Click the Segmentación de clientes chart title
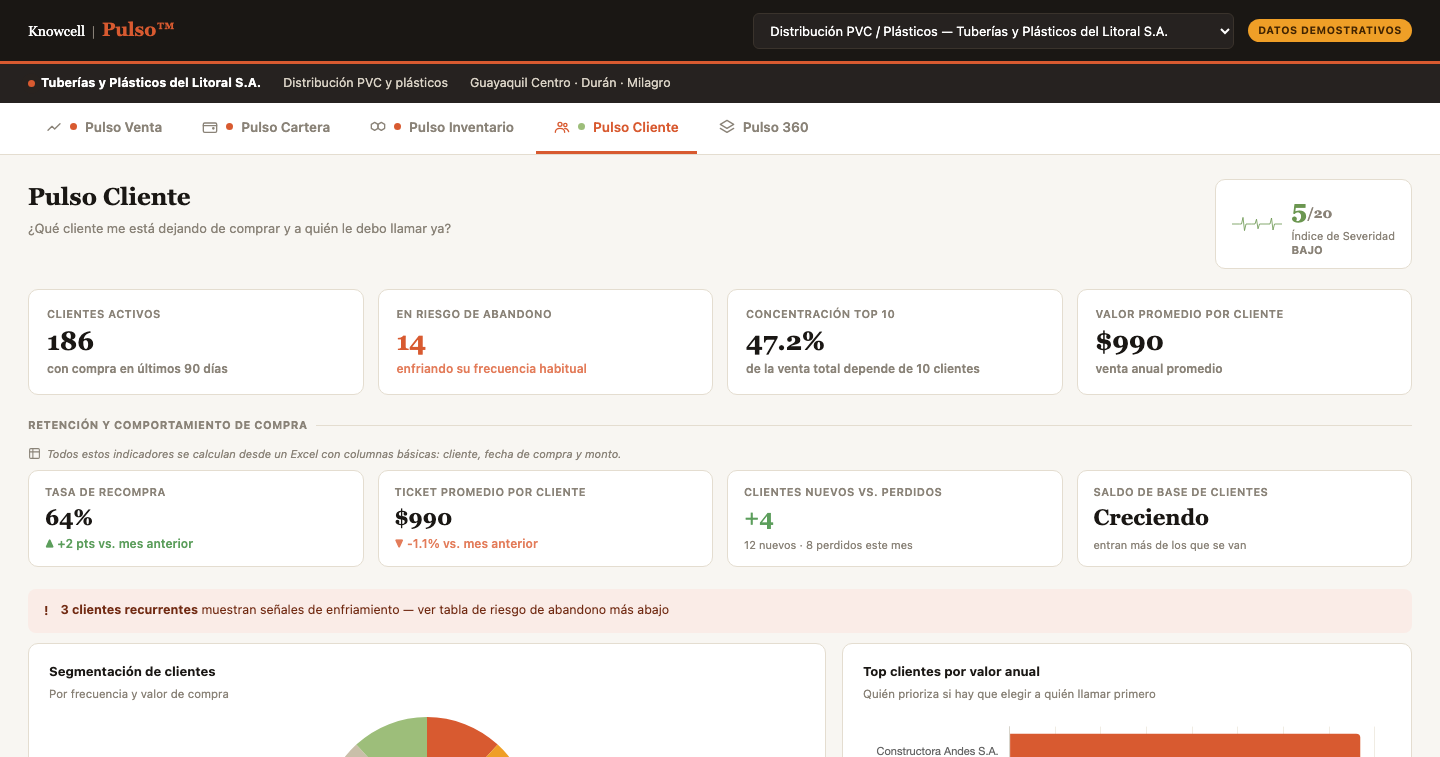This screenshot has width=1440, height=757. point(132,672)
